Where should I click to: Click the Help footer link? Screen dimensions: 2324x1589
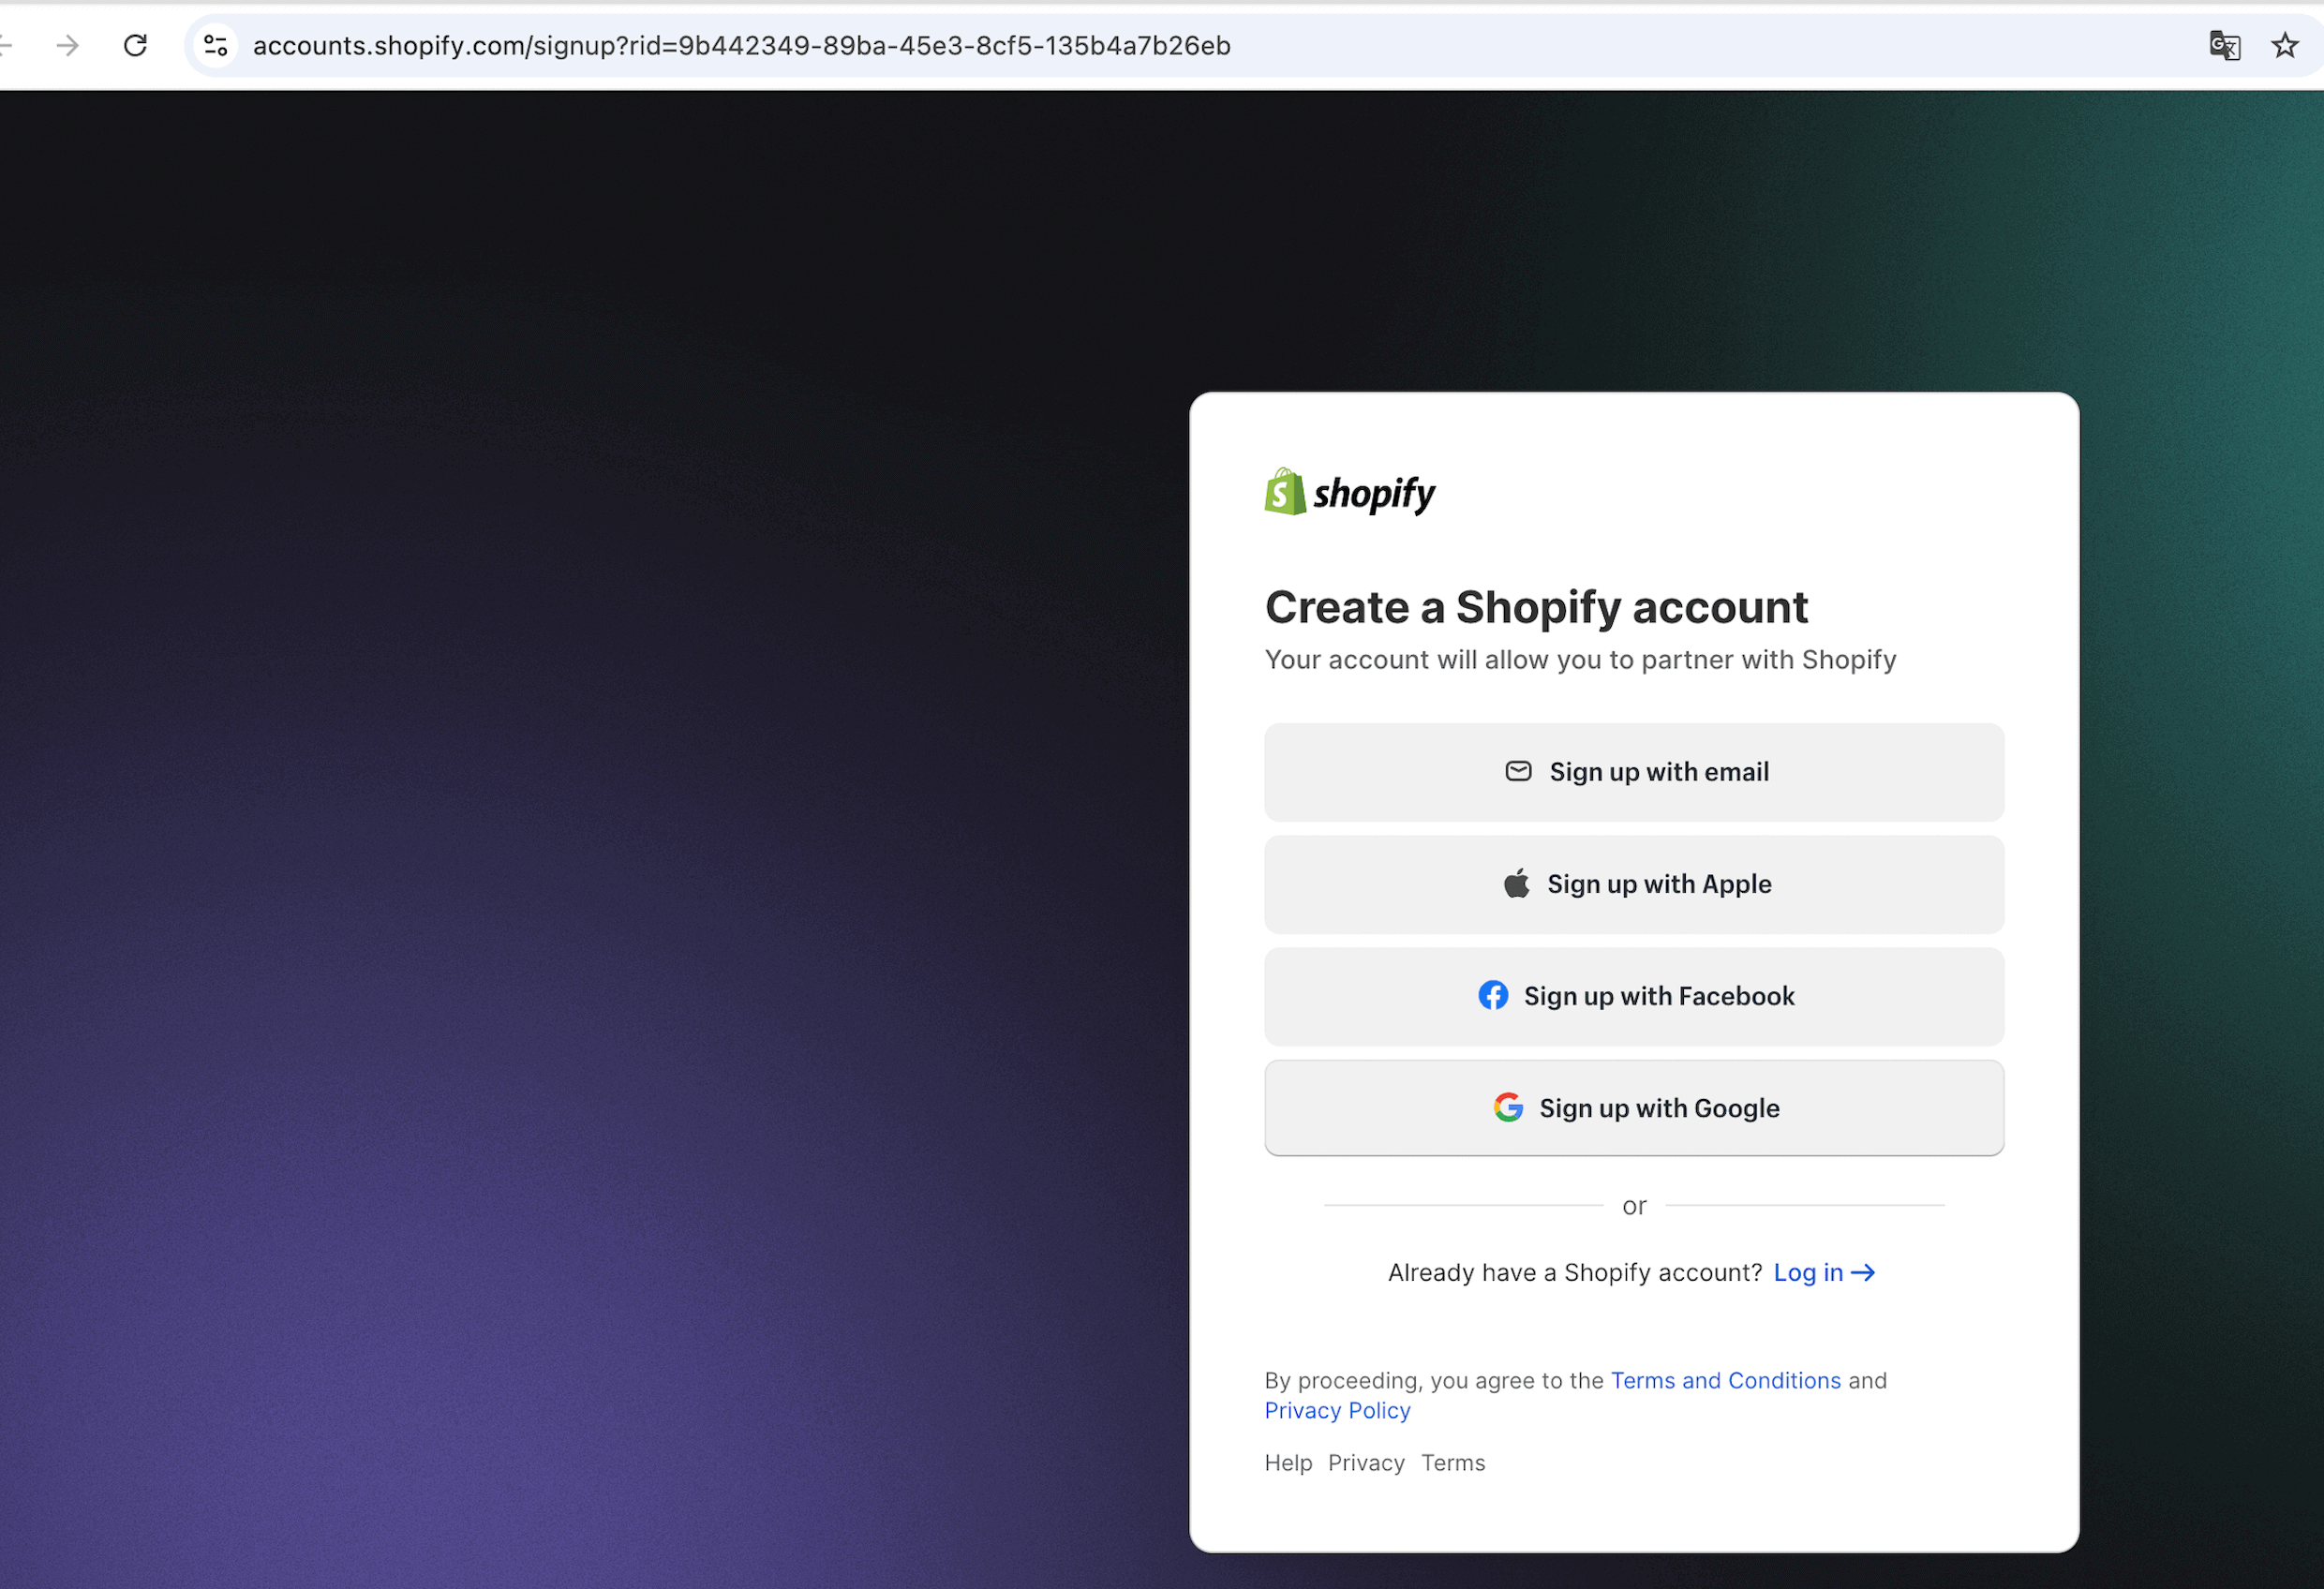pyautogui.click(x=1288, y=1463)
